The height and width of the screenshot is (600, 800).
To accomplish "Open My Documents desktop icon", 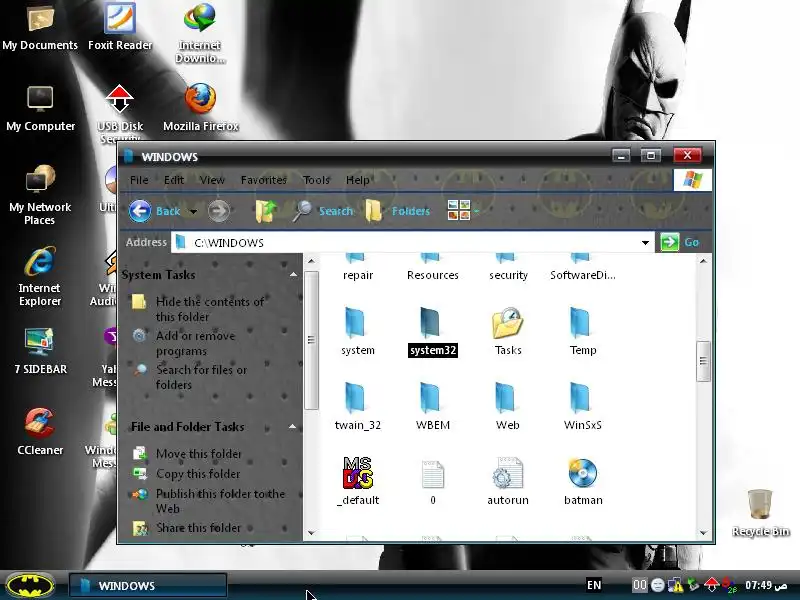I will [x=40, y=28].
